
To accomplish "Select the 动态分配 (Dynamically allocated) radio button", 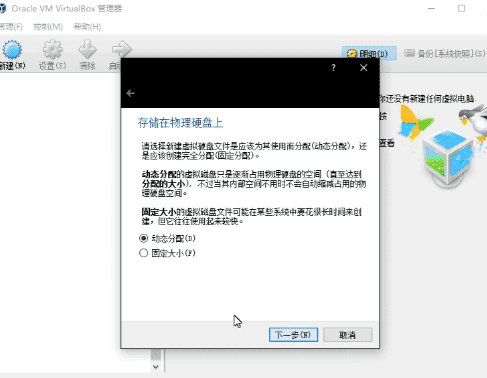I will (143, 238).
